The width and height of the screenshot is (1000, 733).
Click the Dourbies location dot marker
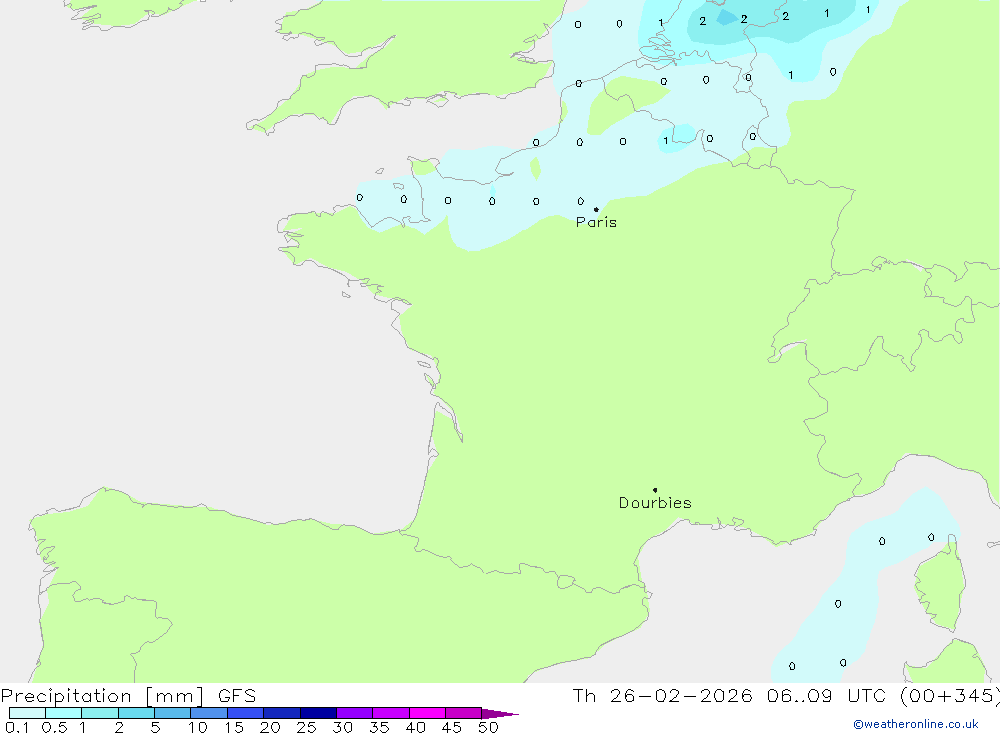[655, 490]
